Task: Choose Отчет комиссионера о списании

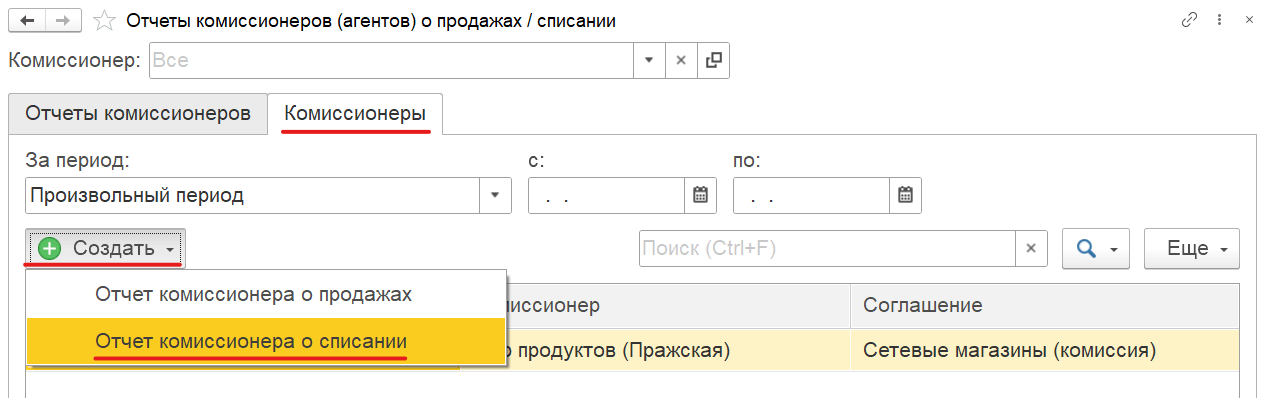Action: pos(253,341)
